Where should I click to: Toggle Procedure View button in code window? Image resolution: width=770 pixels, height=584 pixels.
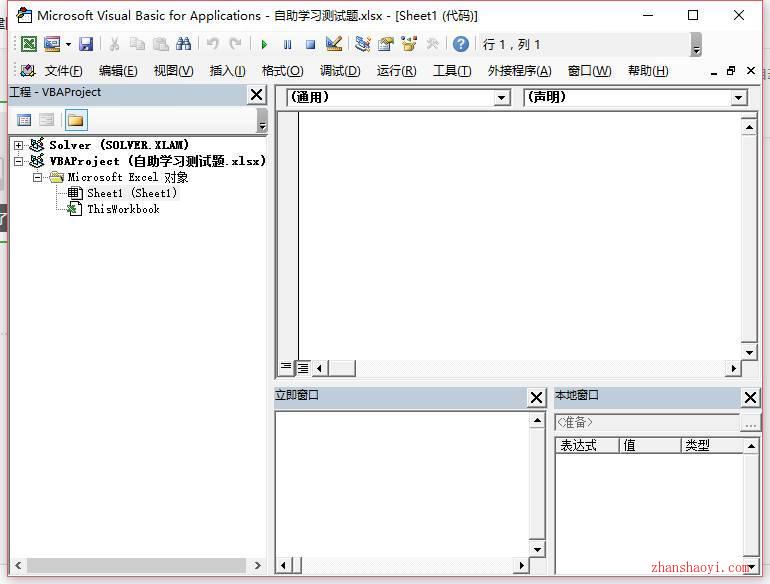tap(286, 367)
